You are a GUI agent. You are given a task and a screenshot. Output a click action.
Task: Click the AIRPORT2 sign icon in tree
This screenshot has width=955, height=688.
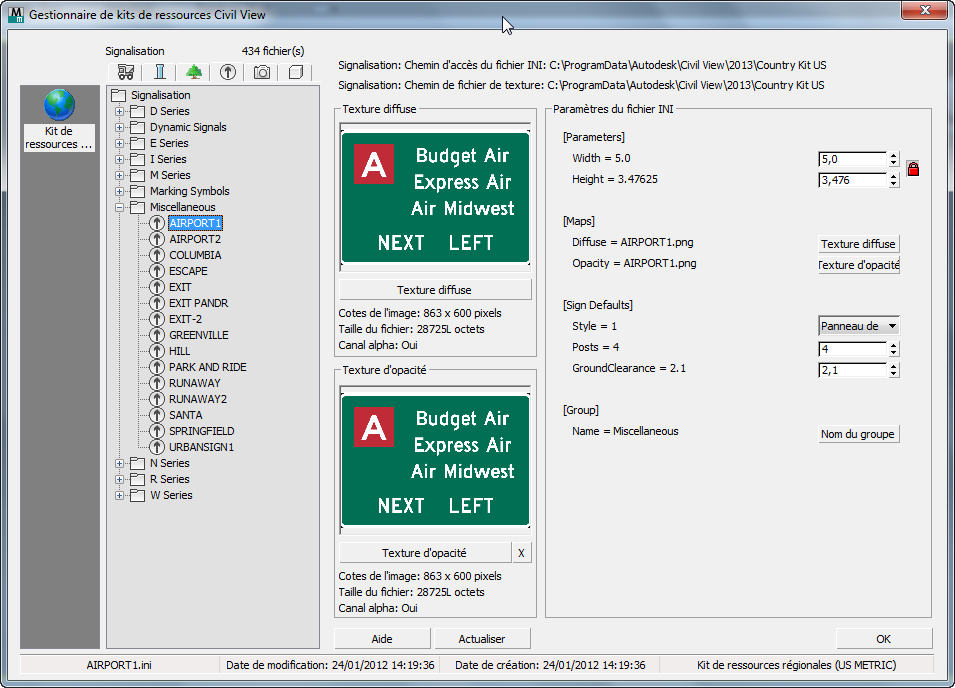pos(157,239)
